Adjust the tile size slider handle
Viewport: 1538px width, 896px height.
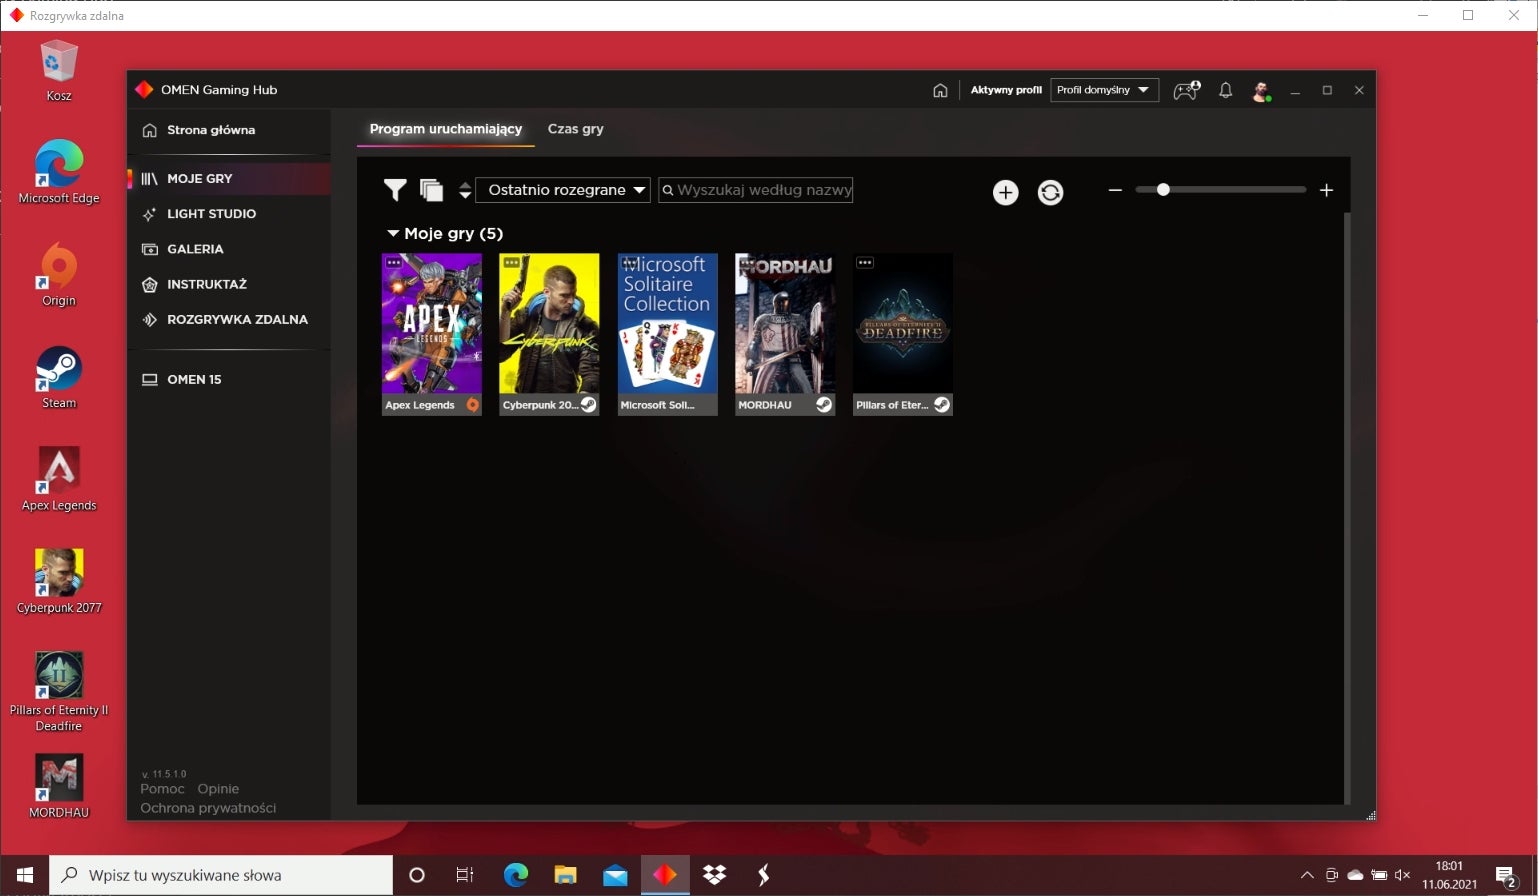coord(1163,189)
